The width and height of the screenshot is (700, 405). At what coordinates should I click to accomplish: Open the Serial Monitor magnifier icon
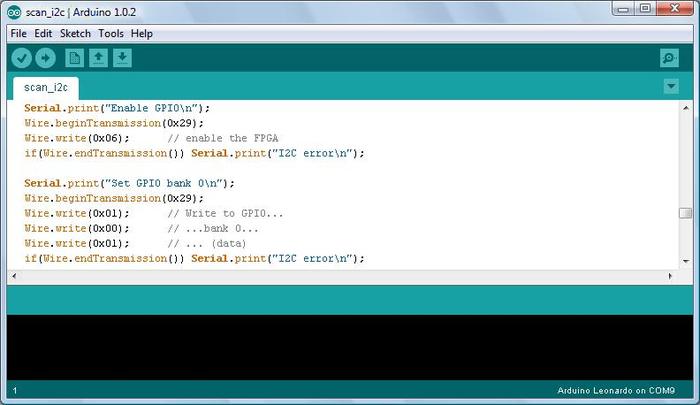[669, 58]
